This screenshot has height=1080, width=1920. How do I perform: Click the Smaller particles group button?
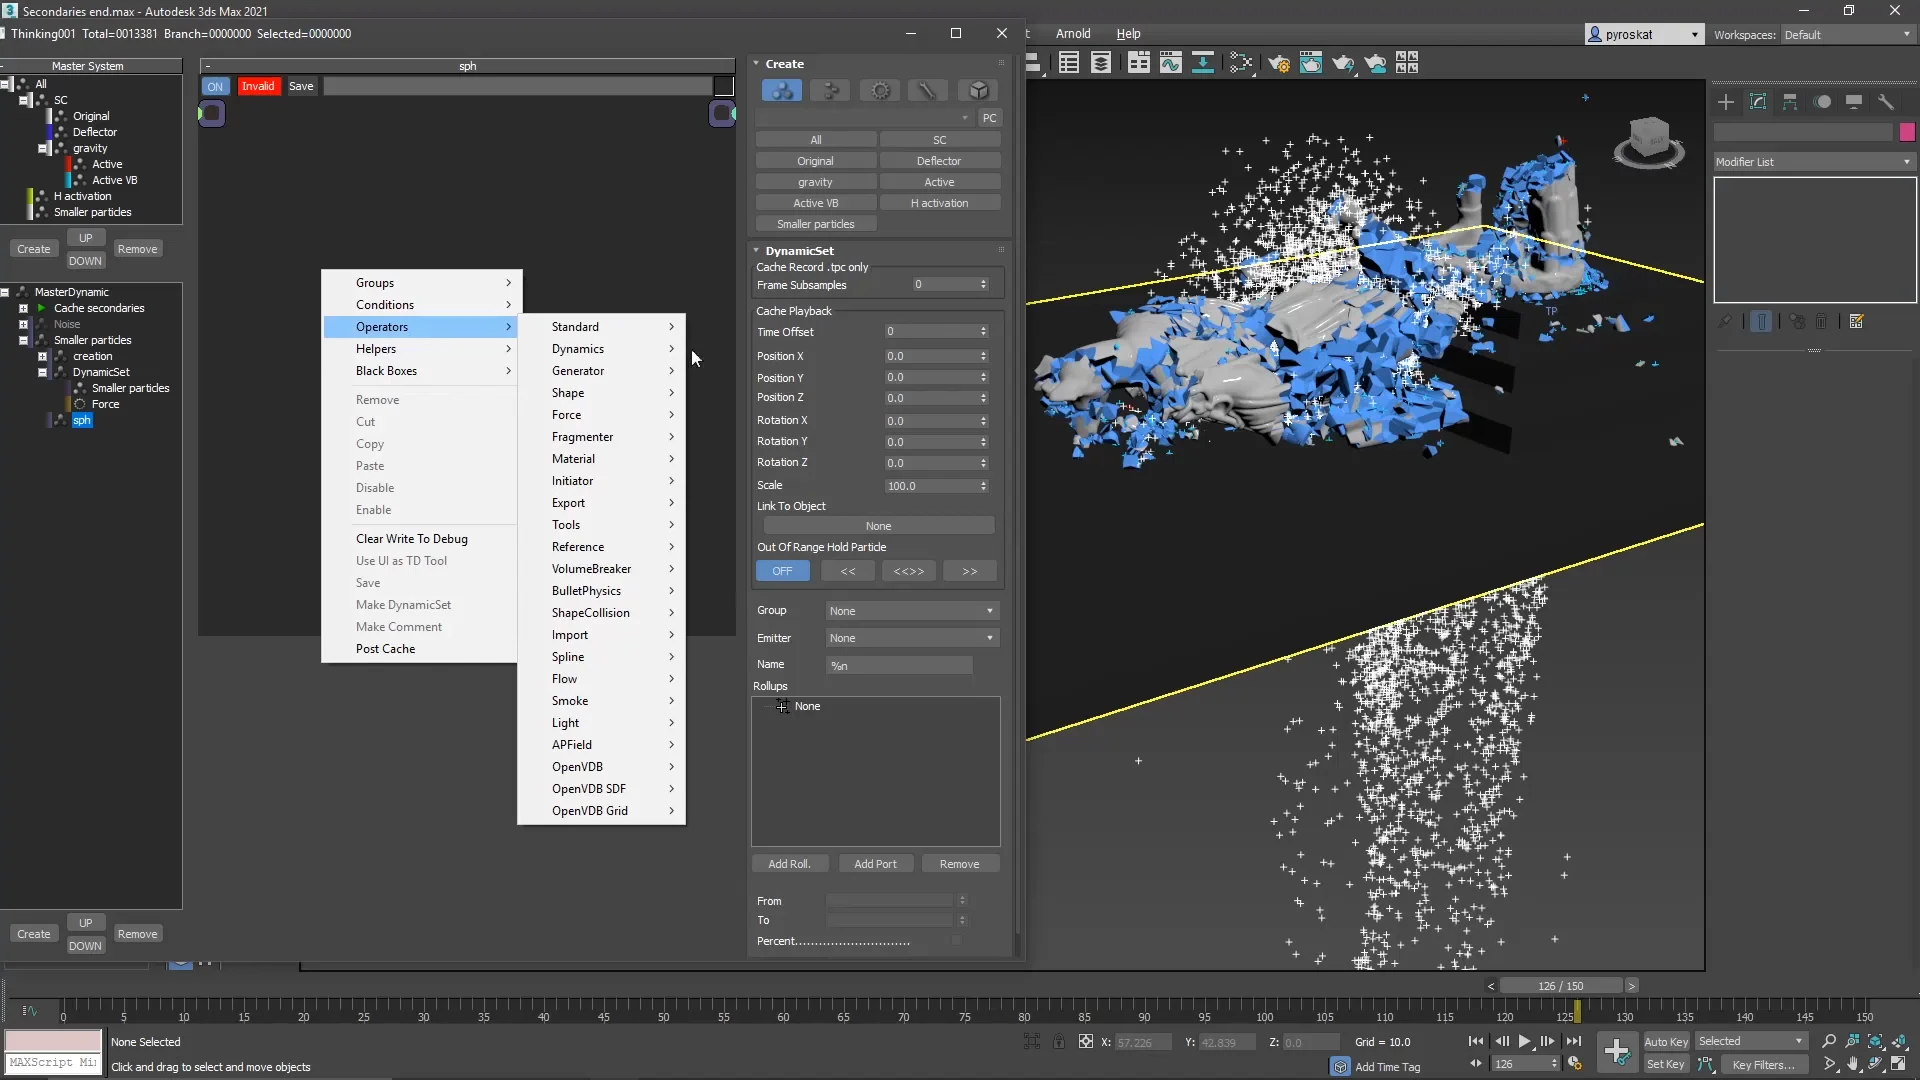coord(816,224)
